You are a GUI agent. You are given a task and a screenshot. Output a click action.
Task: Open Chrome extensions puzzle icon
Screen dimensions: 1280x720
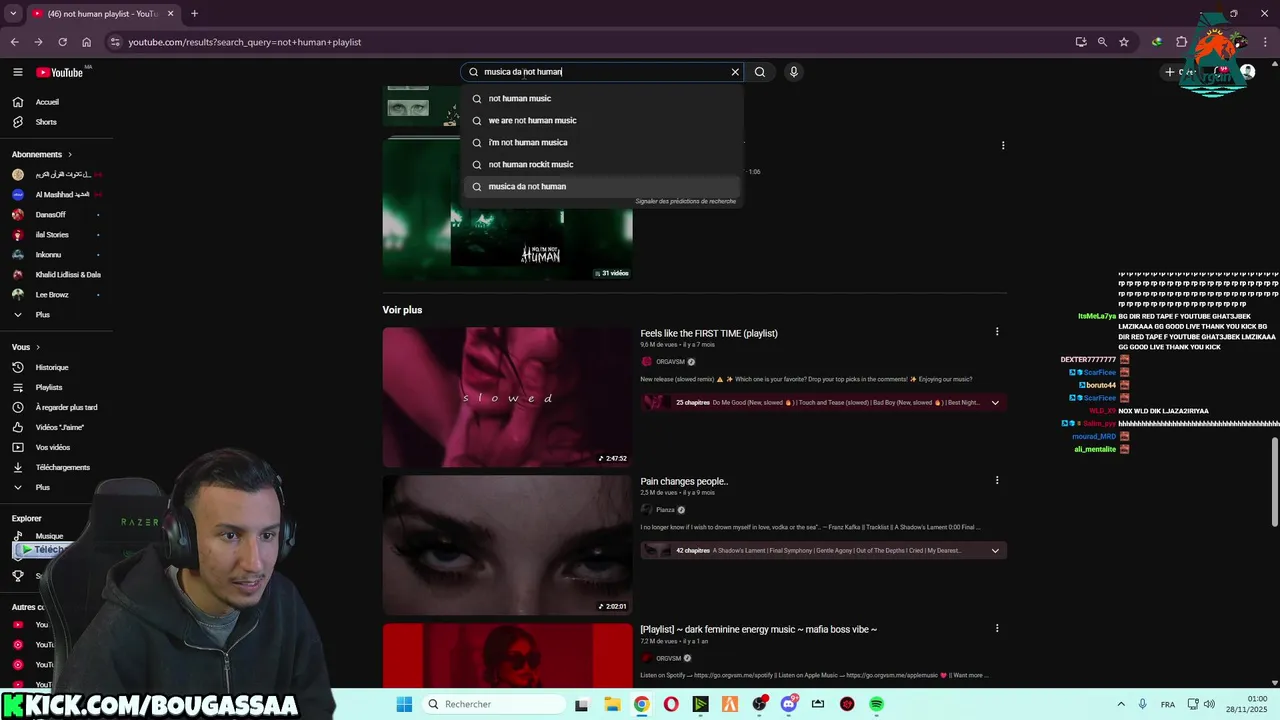coord(1181,42)
